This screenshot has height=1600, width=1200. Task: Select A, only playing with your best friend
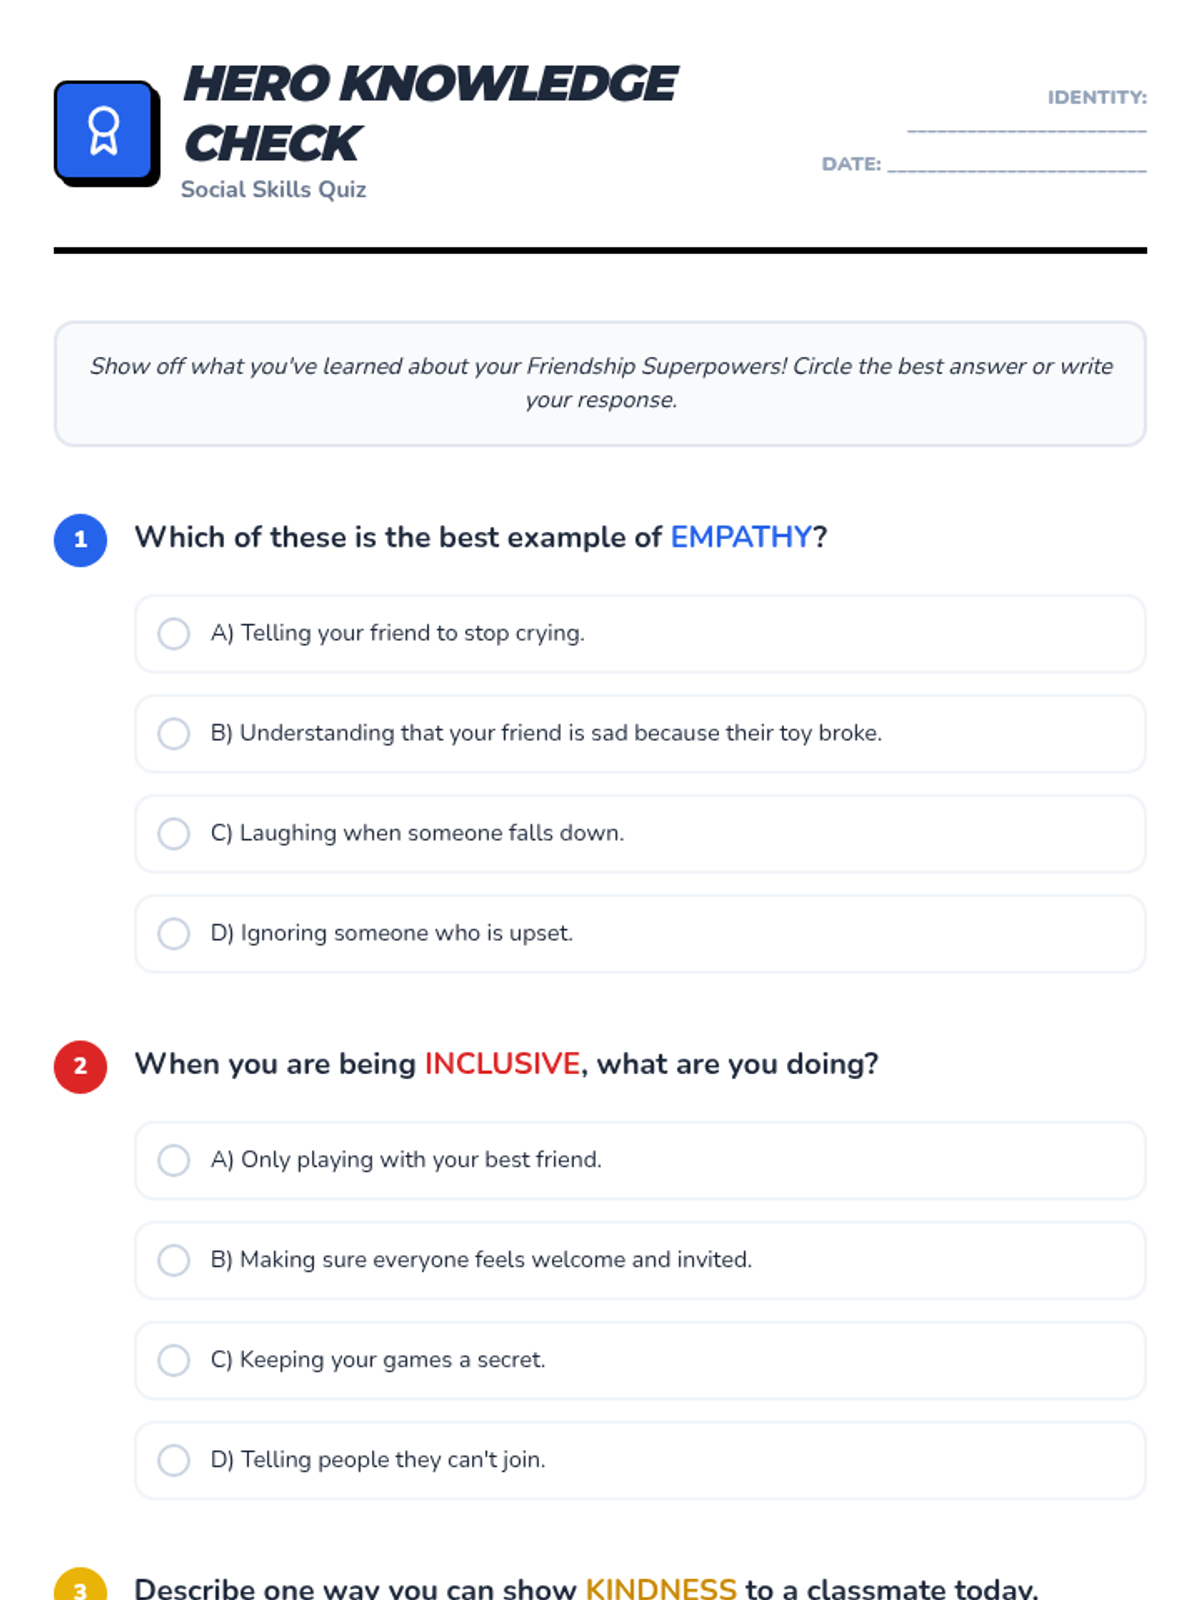(640, 1160)
